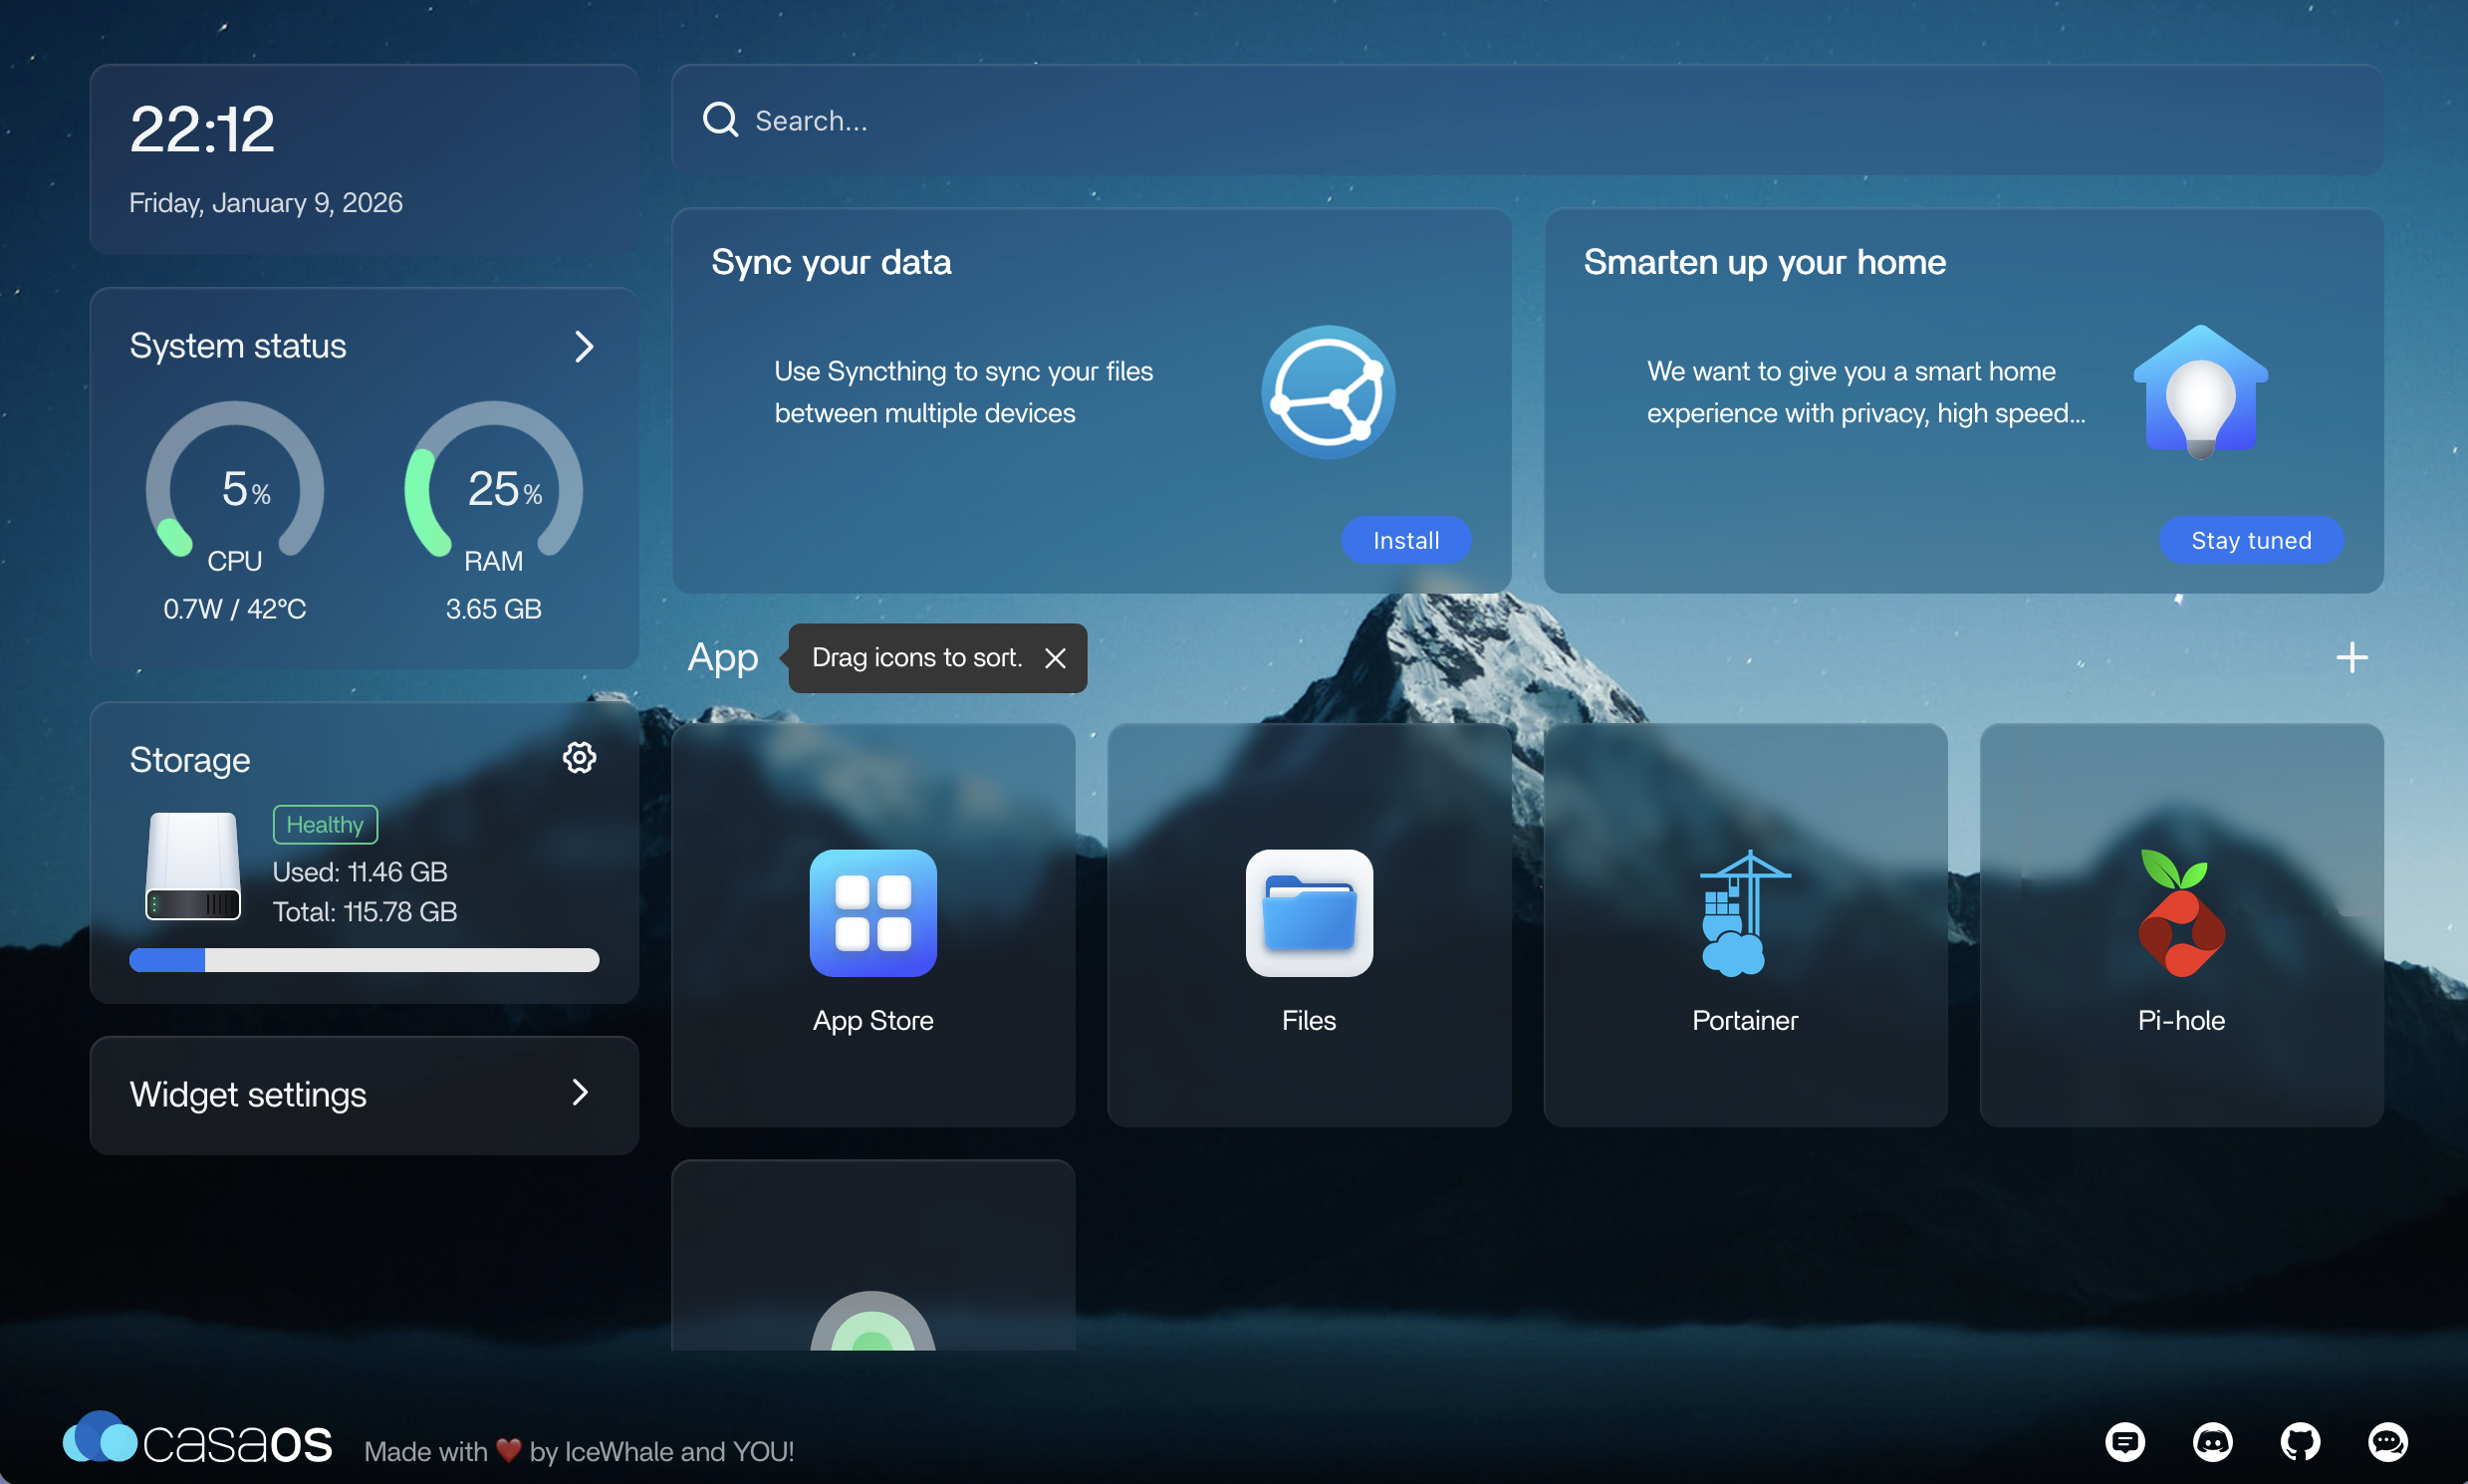
Task: Click the CasaOS logo
Action: [x=196, y=1438]
